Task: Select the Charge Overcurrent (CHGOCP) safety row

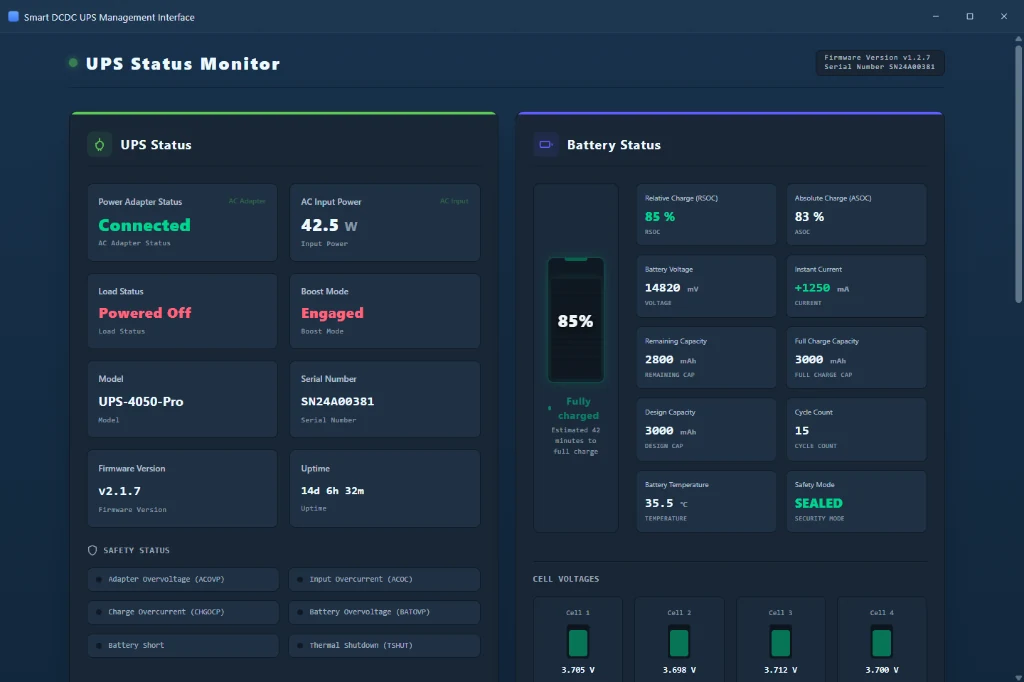Action: click(x=183, y=612)
